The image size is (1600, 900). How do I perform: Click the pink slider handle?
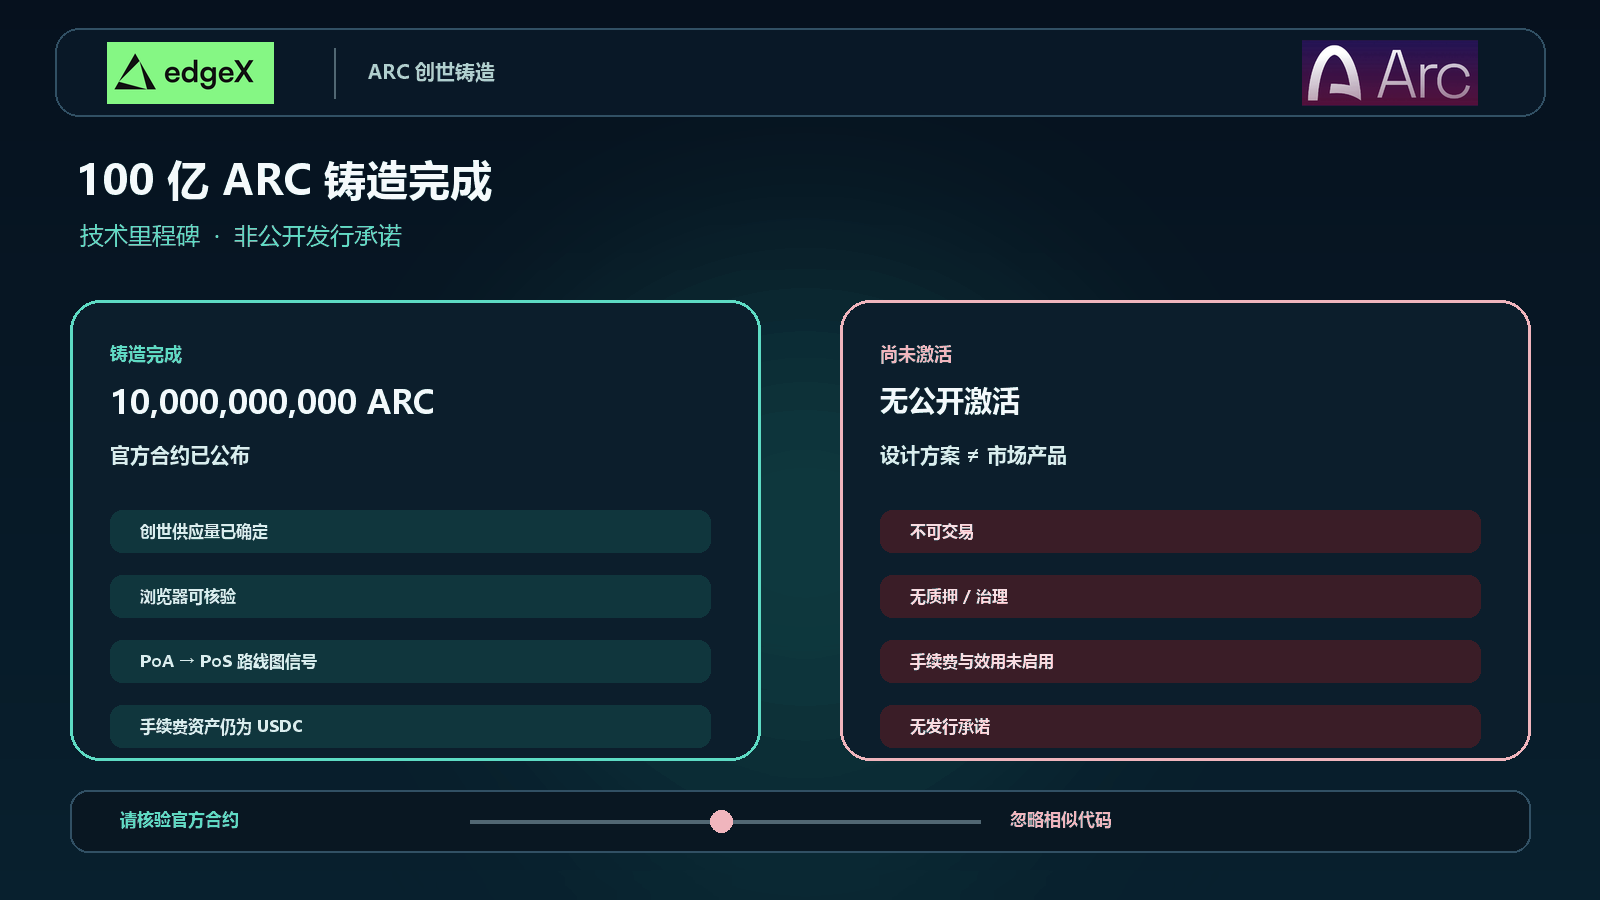point(721,822)
